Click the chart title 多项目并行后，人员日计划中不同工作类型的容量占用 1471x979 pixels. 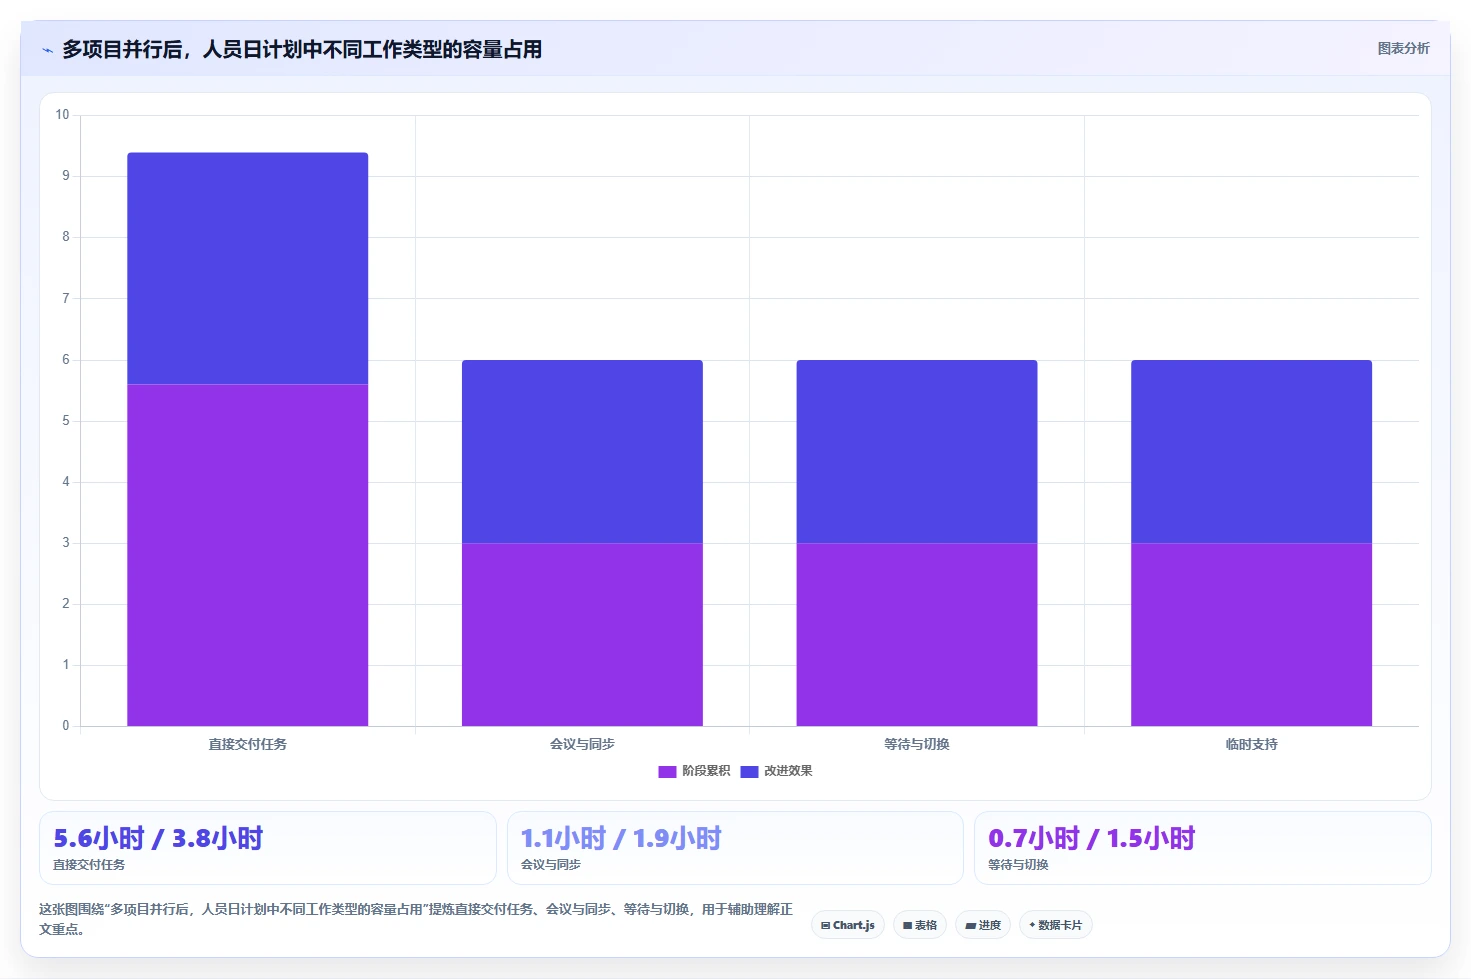pyautogui.click(x=302, y=49)
